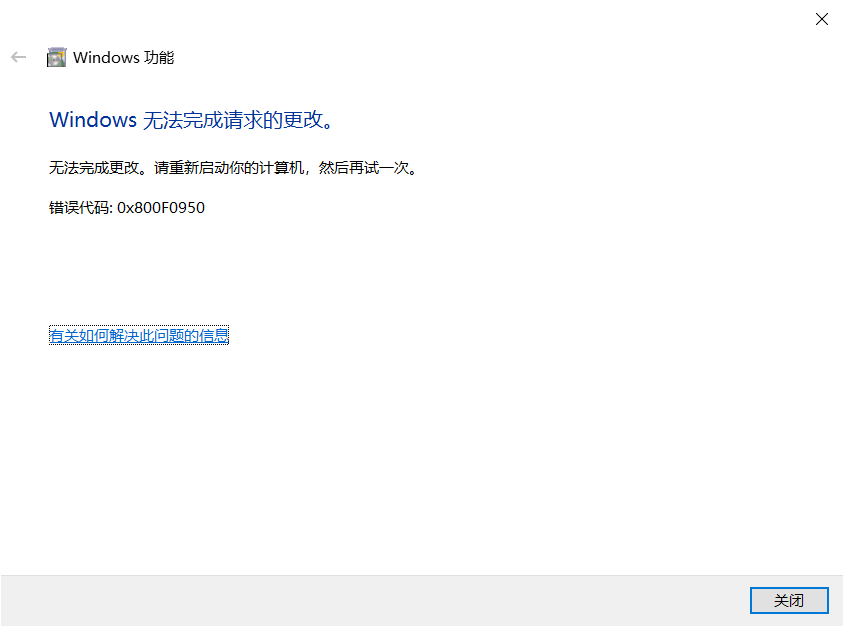Viewport: 844px width, 627px height.
Task: Click the 关闭 button
Action: click(x=789, y=600)
